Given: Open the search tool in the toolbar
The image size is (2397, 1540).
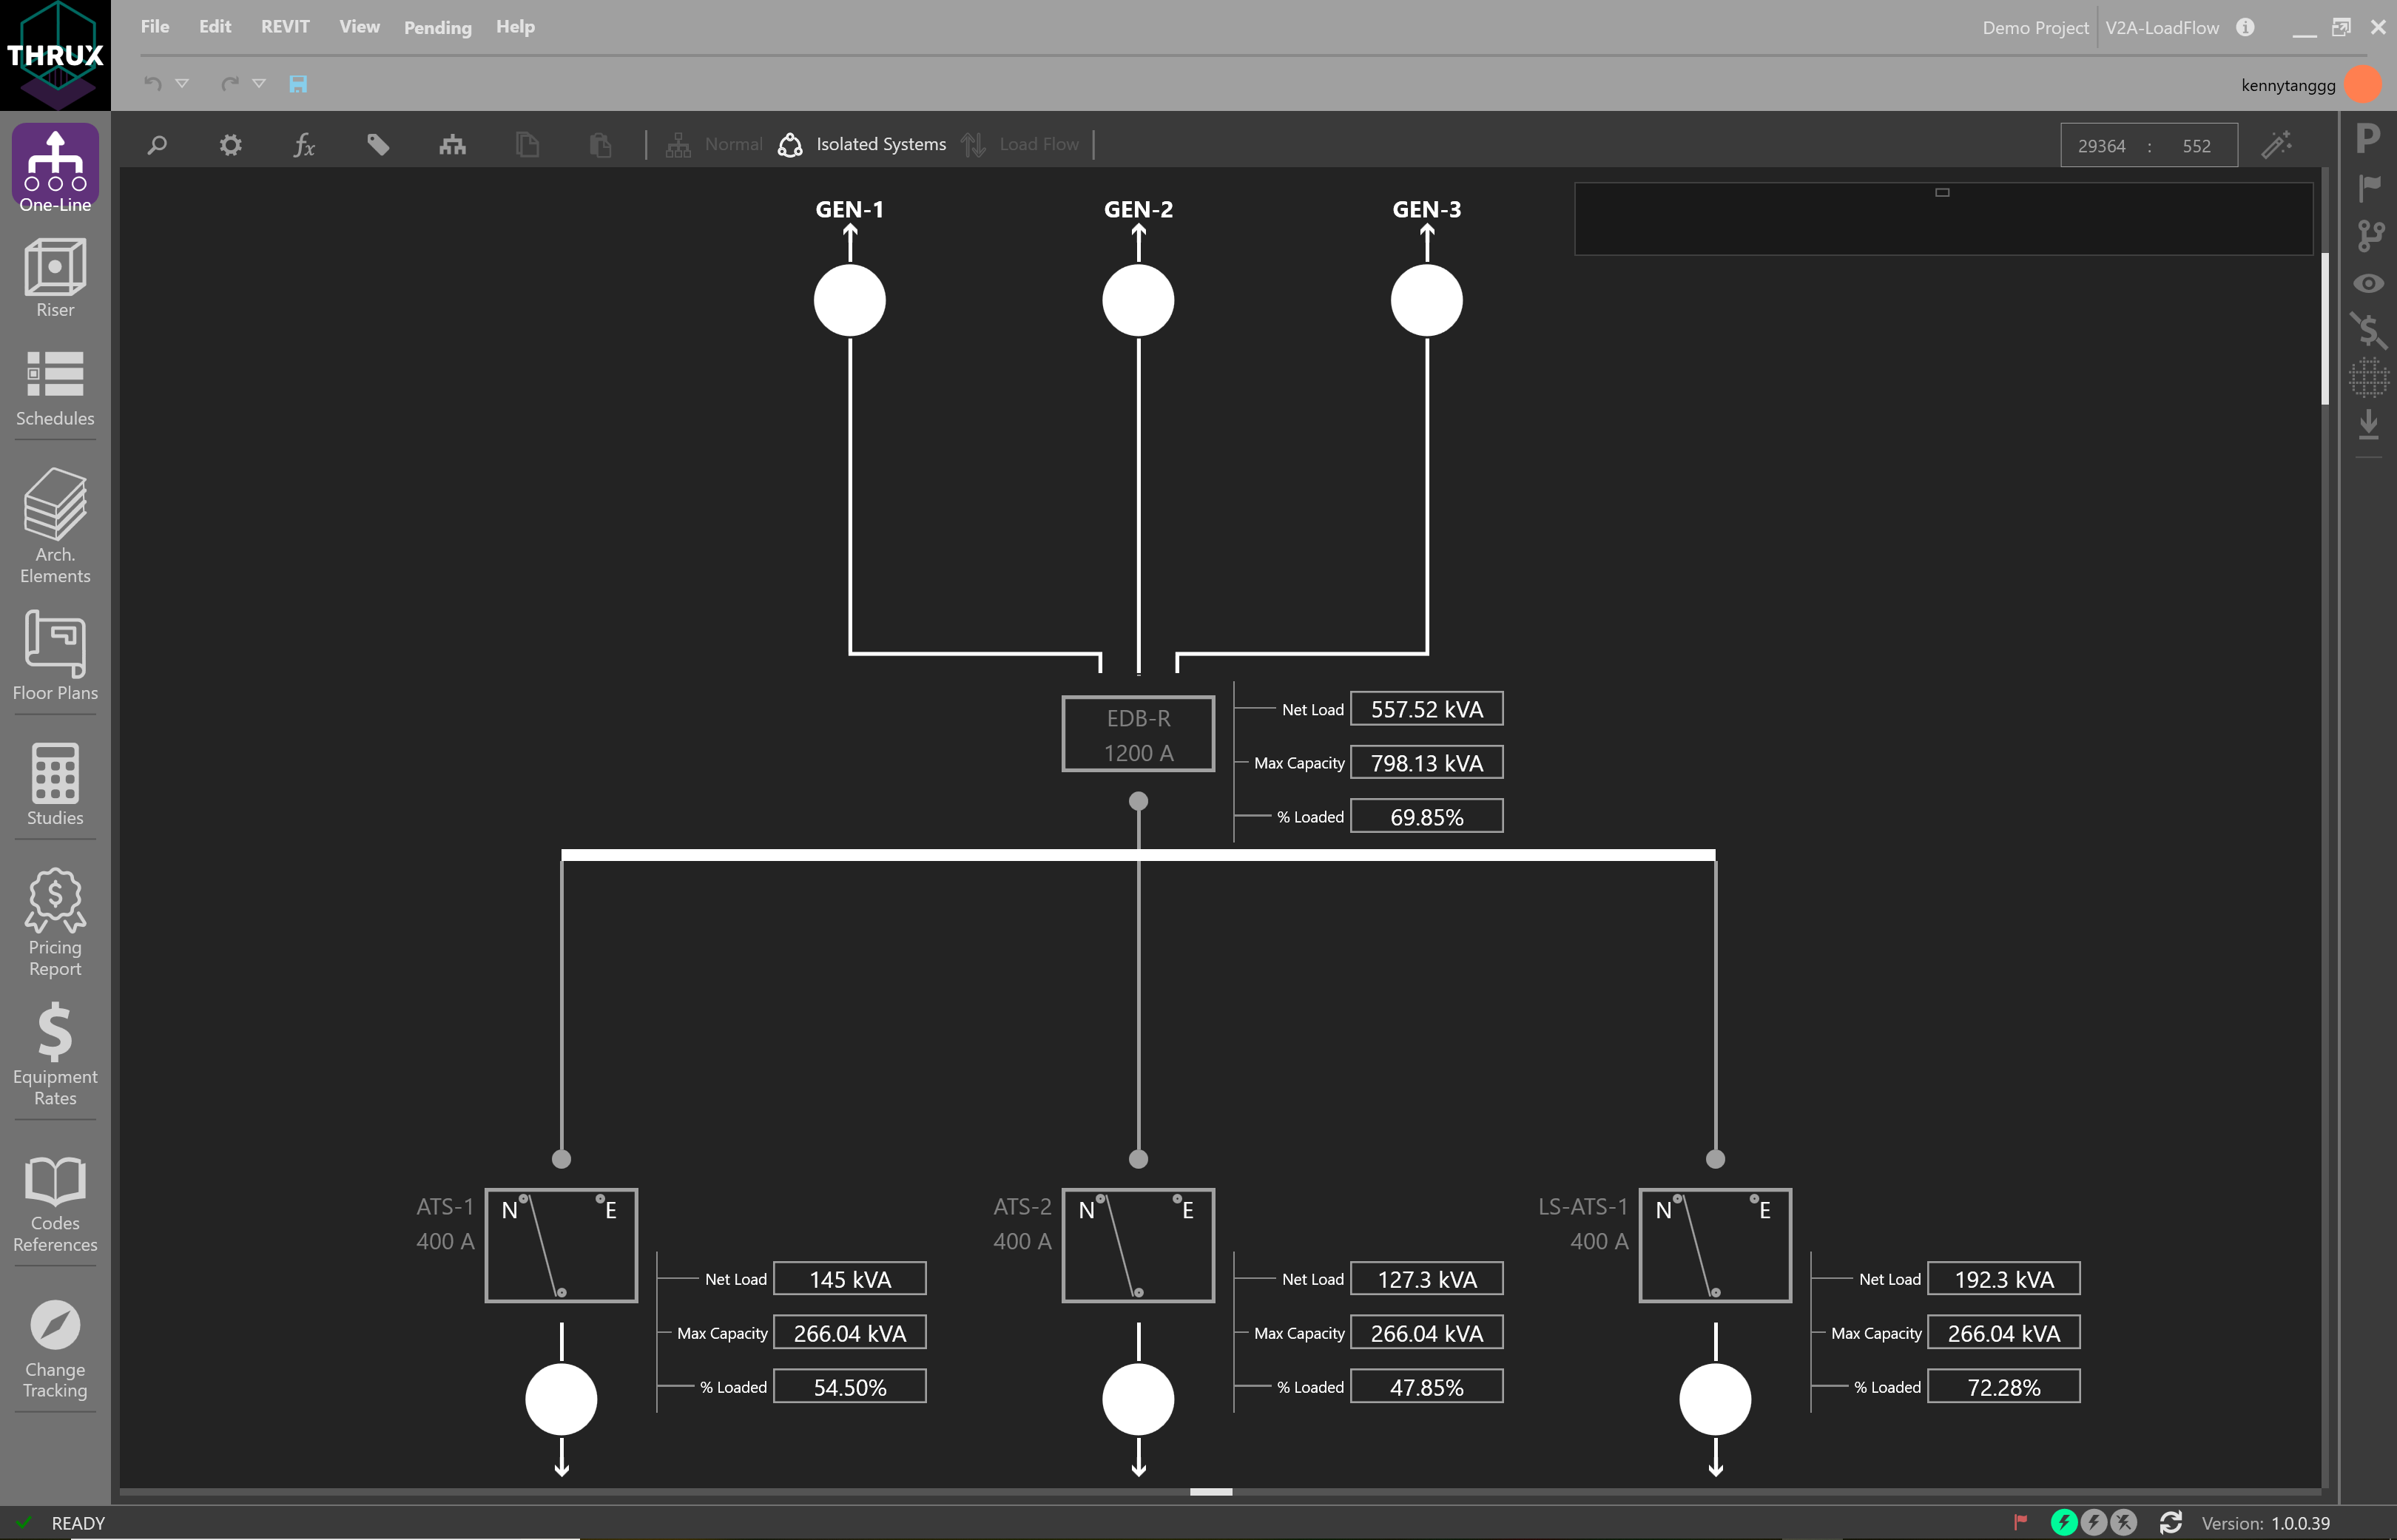Looking at the screenshot, I should pyautogui.click(x=157, y=144).
